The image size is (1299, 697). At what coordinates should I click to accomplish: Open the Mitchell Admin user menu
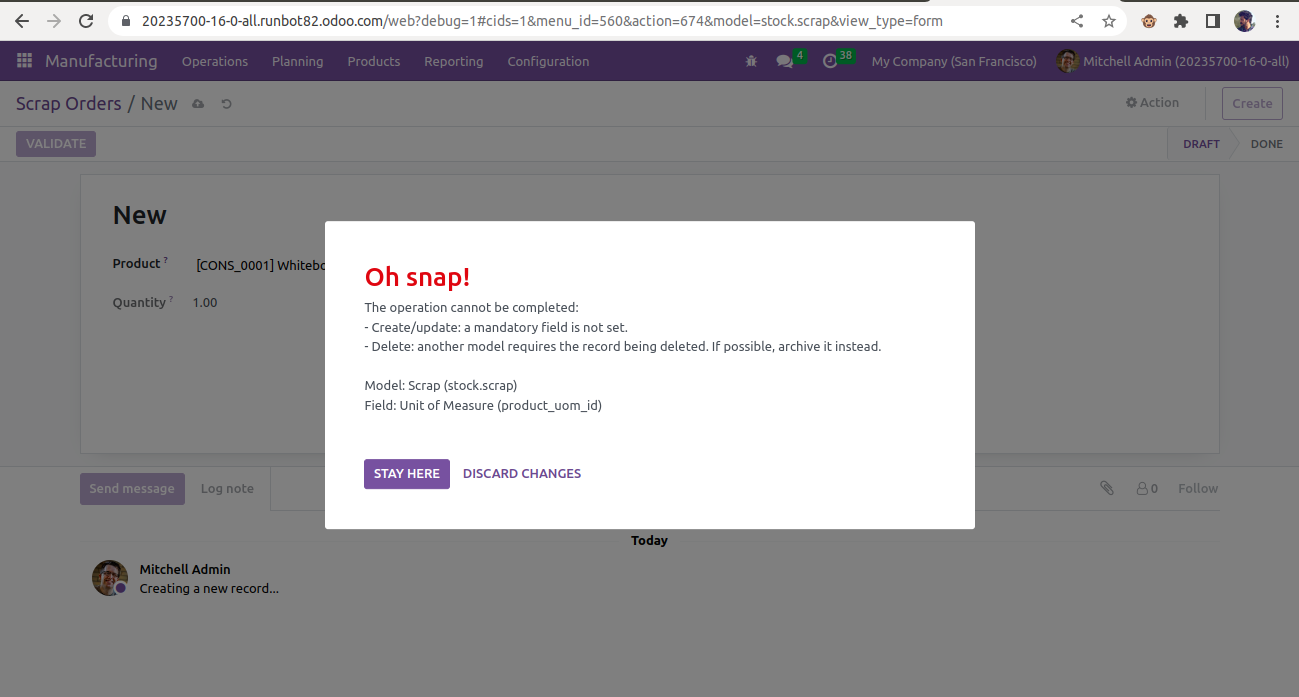[x=1173, y=61]
